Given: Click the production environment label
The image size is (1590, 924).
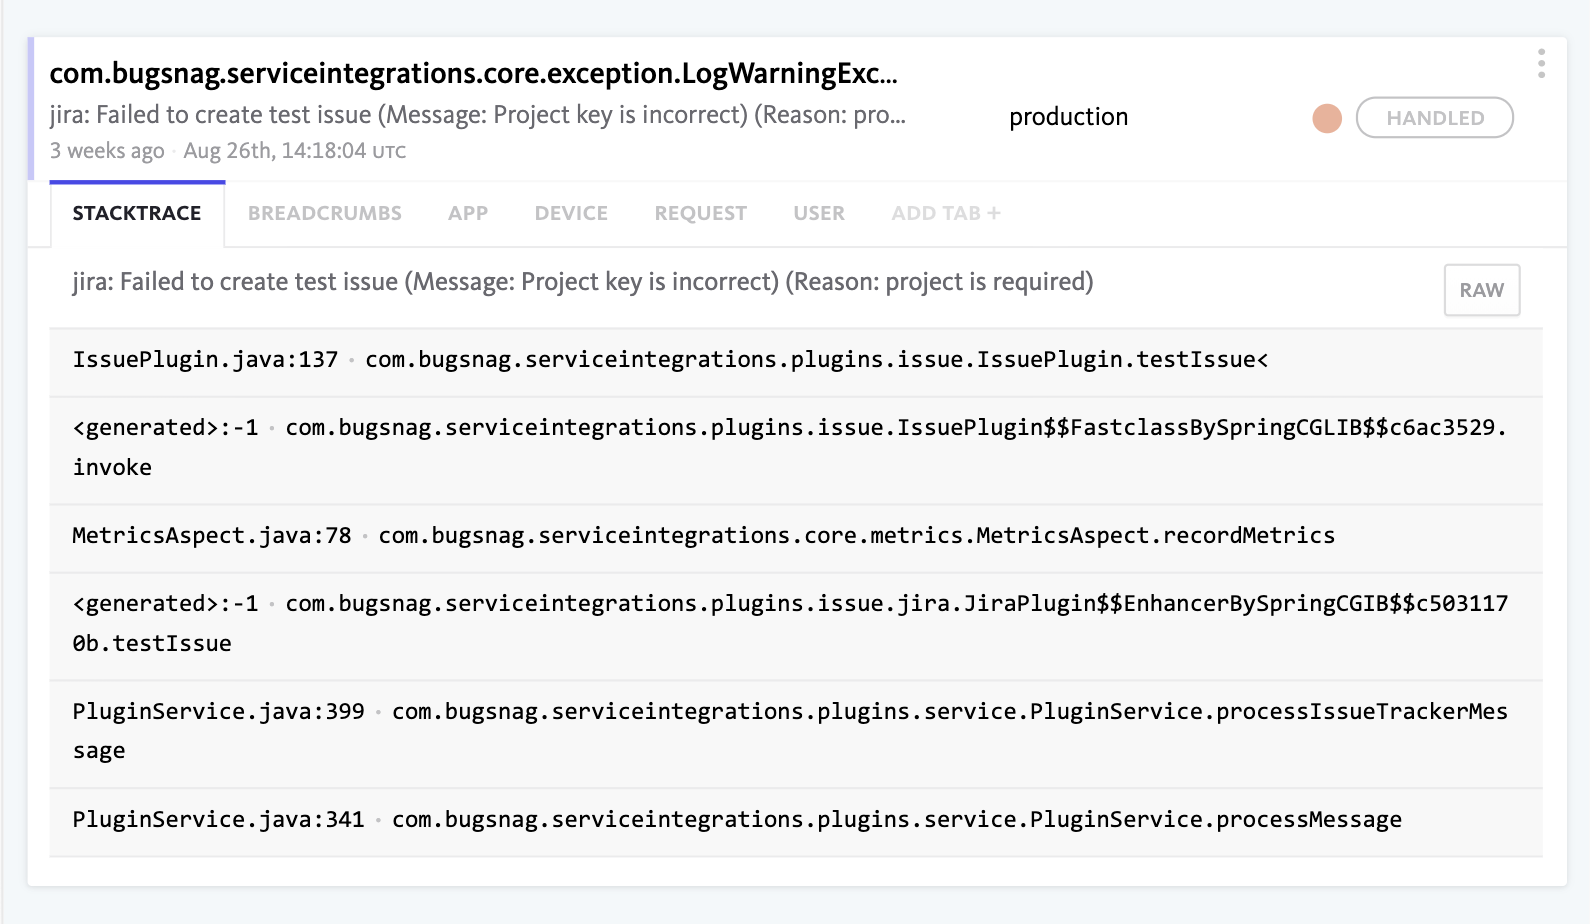Looking at the screenshot, I should click(x=1068, y=117).
